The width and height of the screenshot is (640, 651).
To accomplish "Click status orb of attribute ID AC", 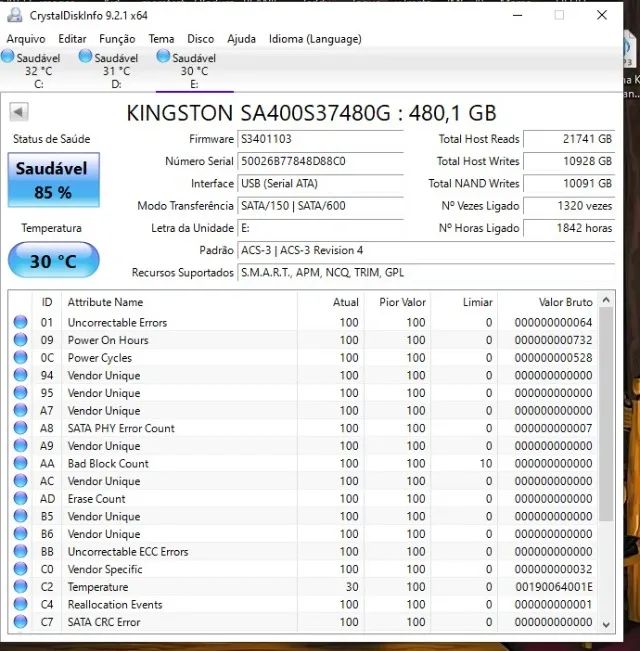I will click(x=20, y=481).
